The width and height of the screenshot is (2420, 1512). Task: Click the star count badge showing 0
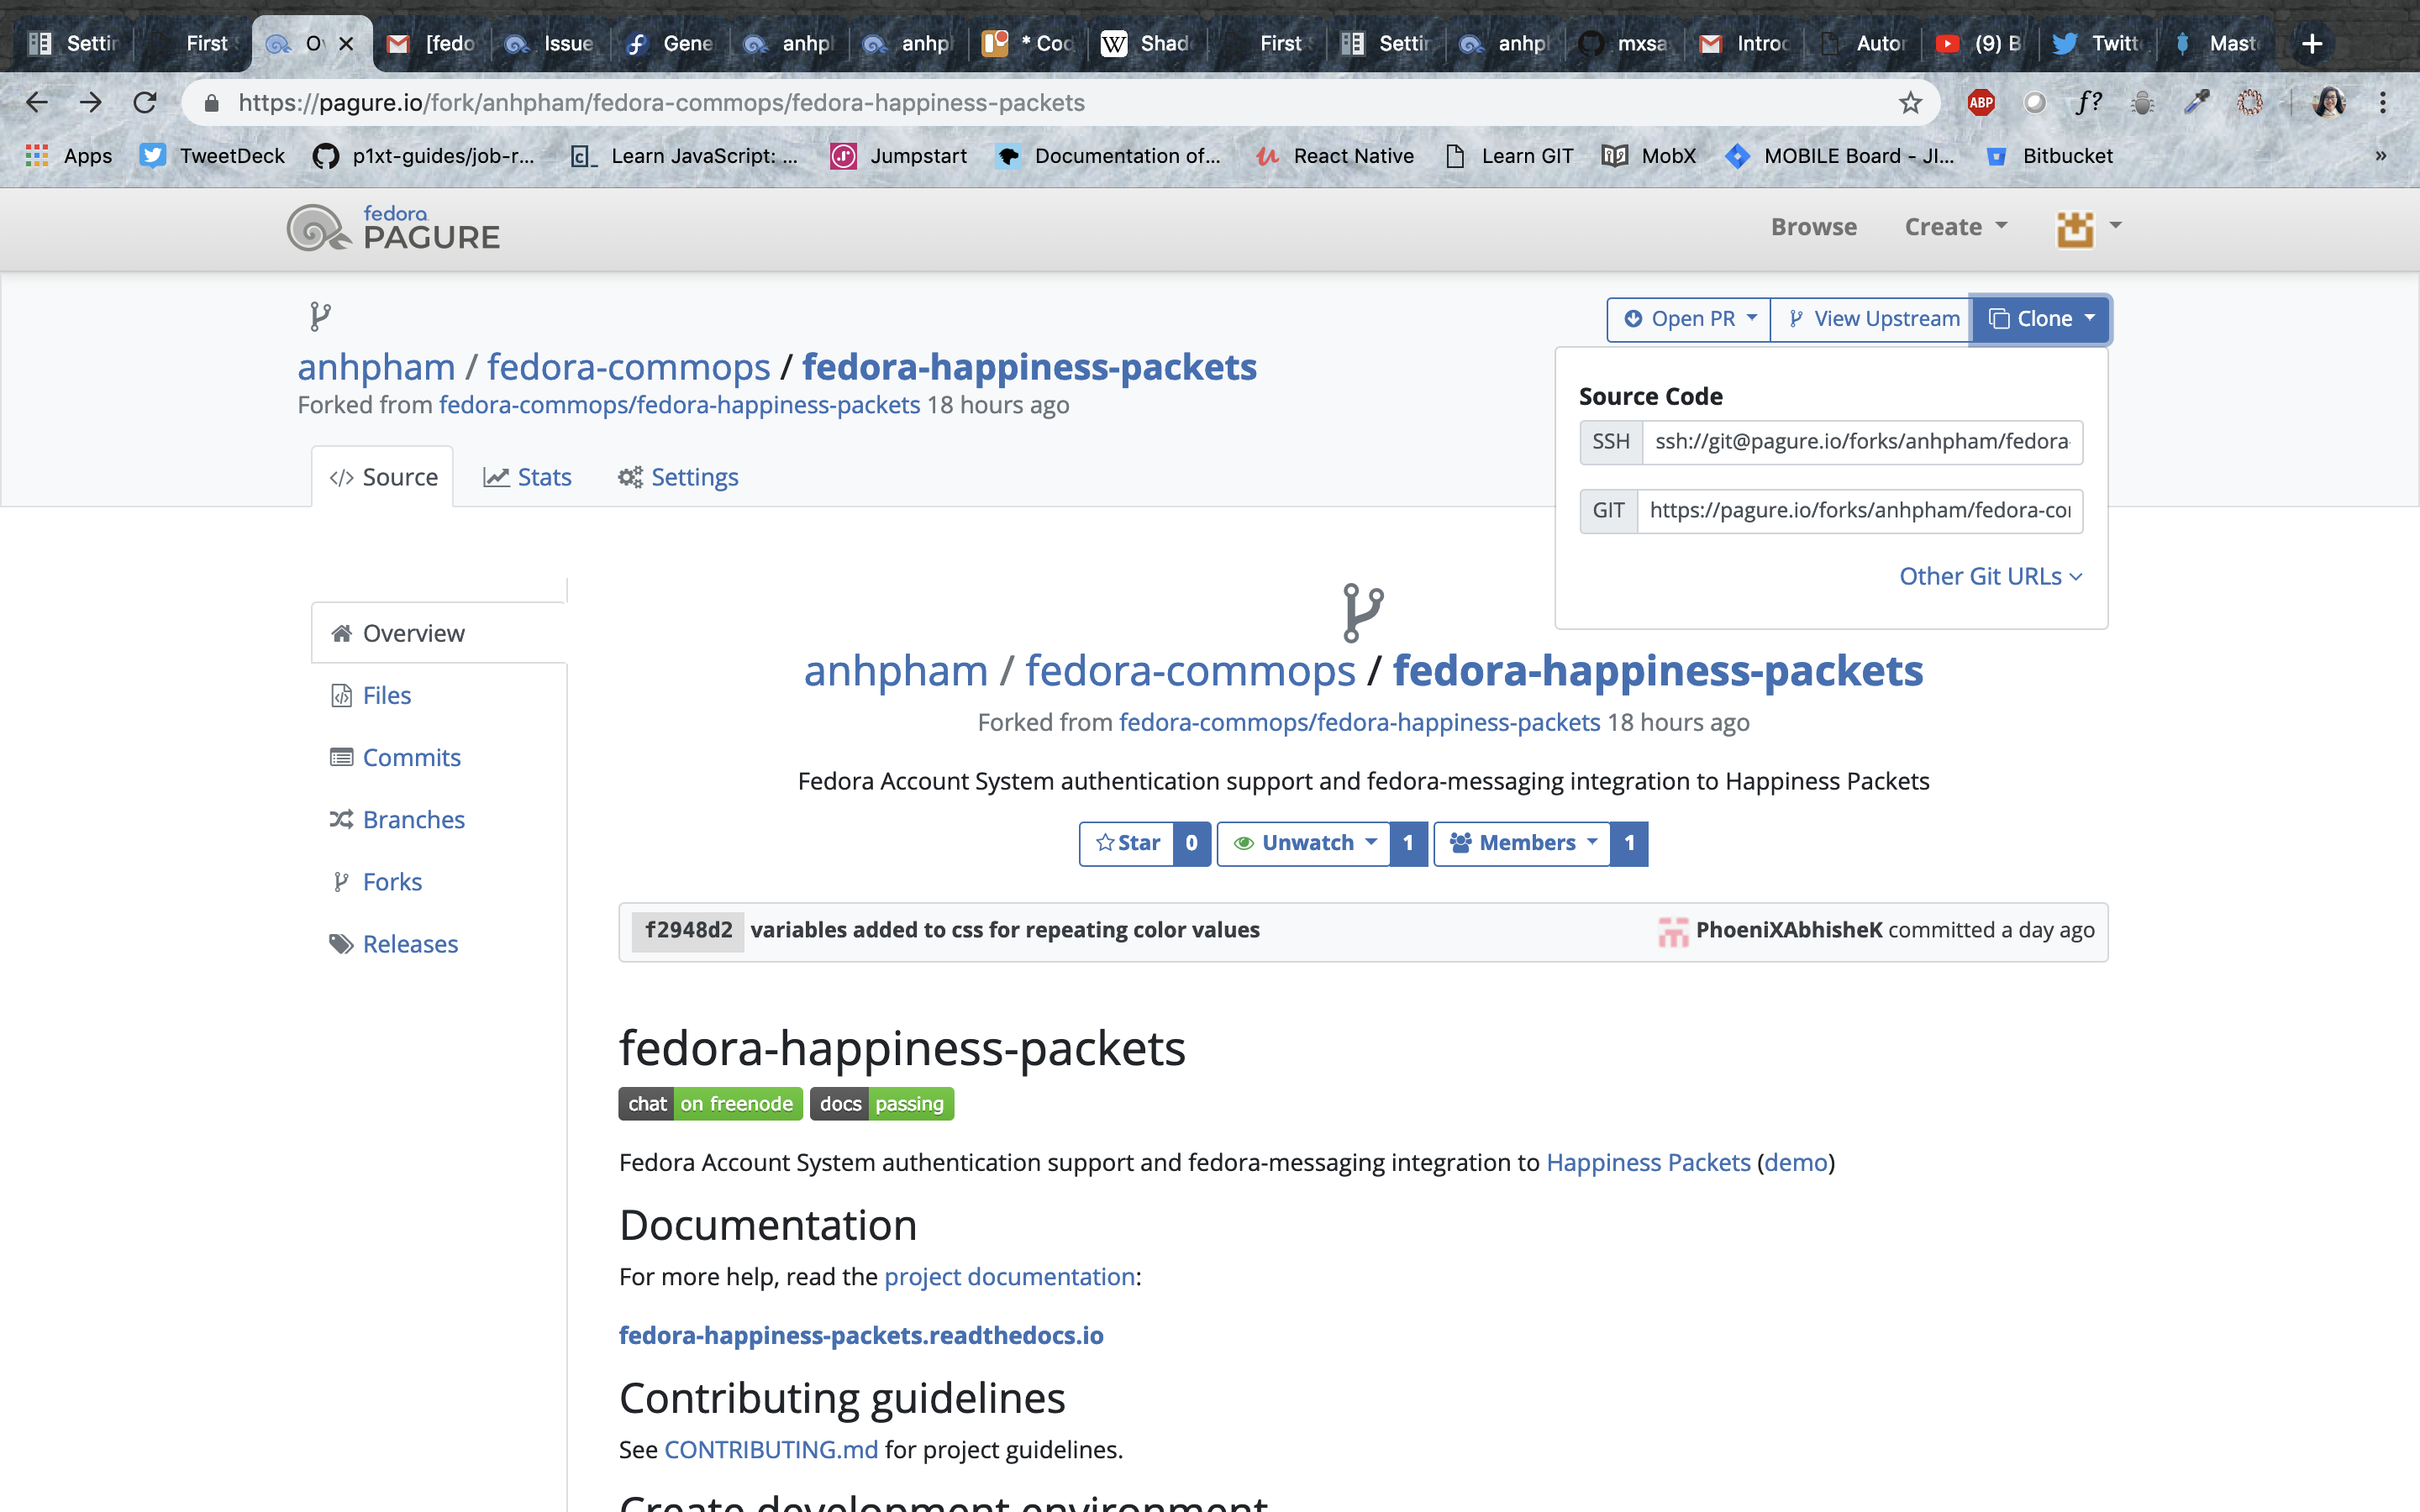coord(1192,843)
